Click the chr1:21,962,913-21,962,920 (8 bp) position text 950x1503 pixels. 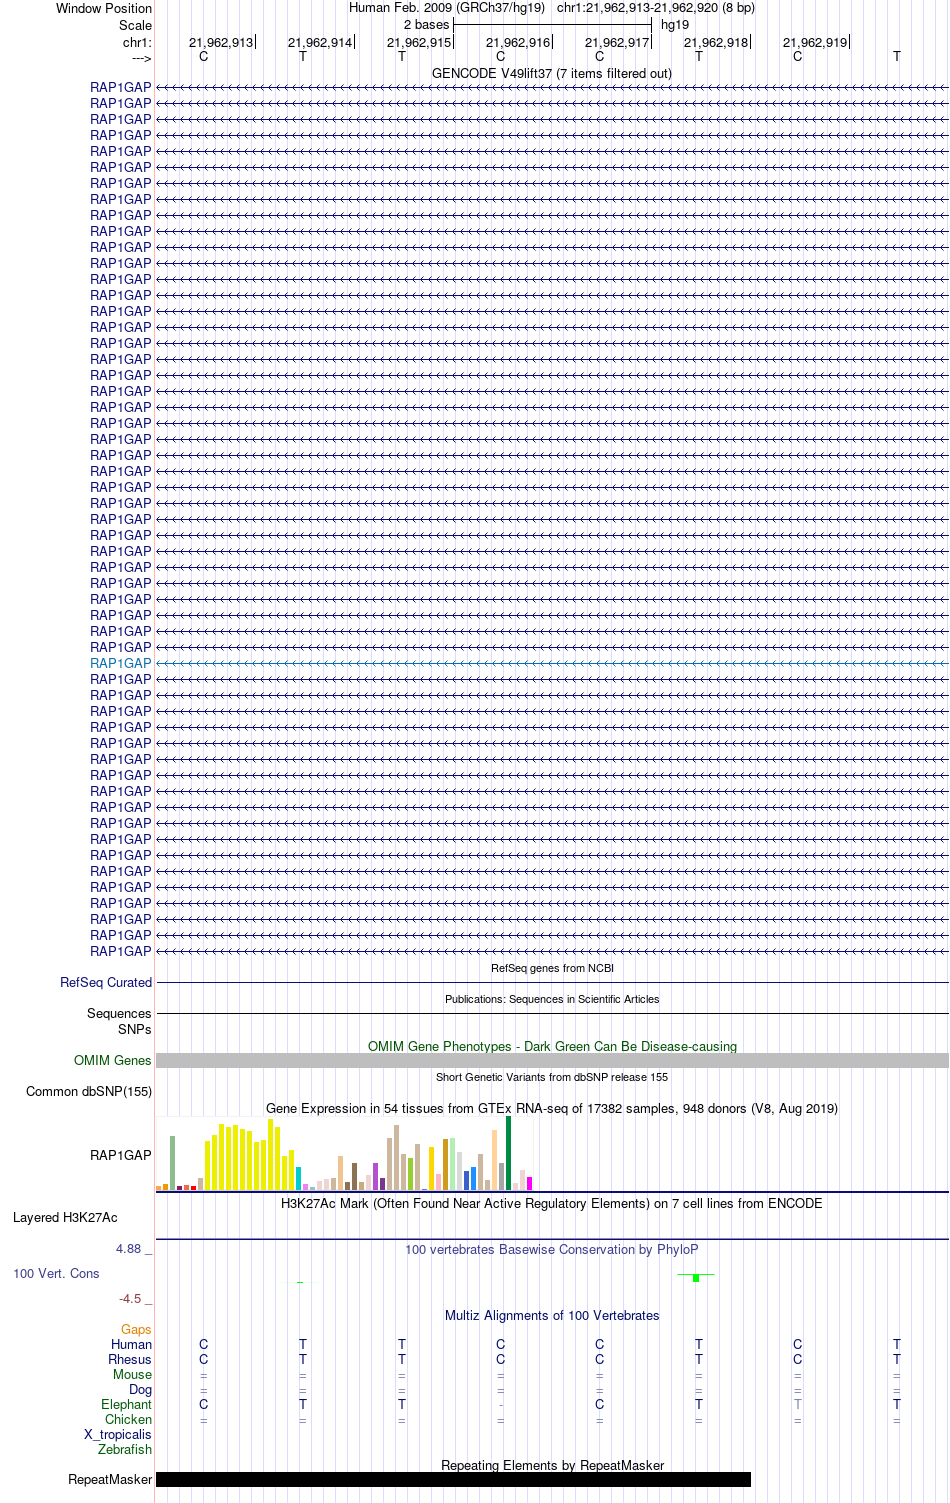click(x=655, y=8)
